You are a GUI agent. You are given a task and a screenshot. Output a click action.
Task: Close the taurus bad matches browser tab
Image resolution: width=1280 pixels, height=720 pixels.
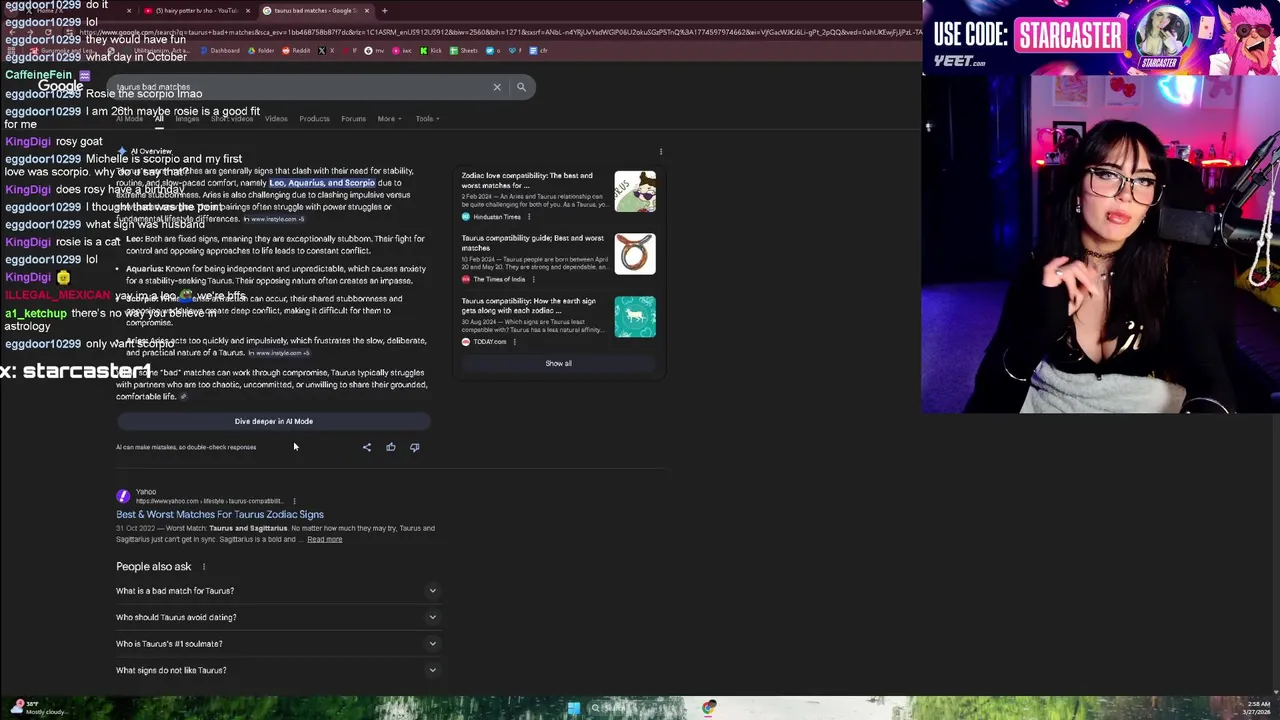(367, 11)
